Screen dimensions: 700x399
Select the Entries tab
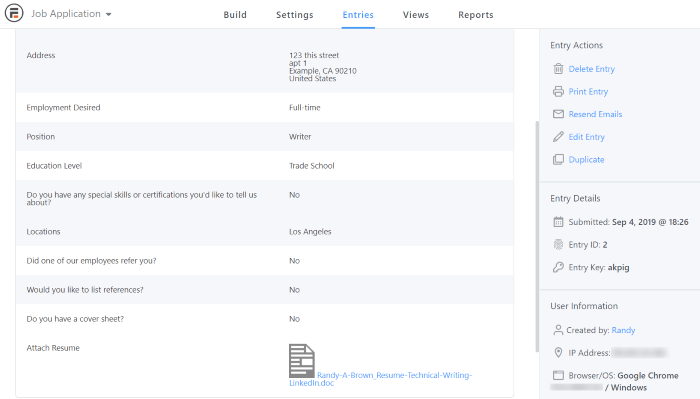pos(358,15)
